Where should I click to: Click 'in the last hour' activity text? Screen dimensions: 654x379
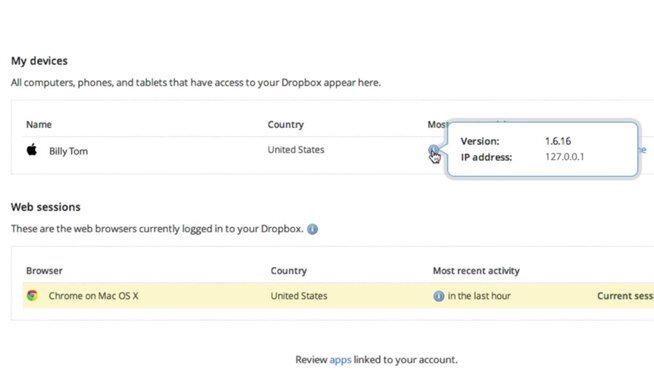click(x=479, y=296)
